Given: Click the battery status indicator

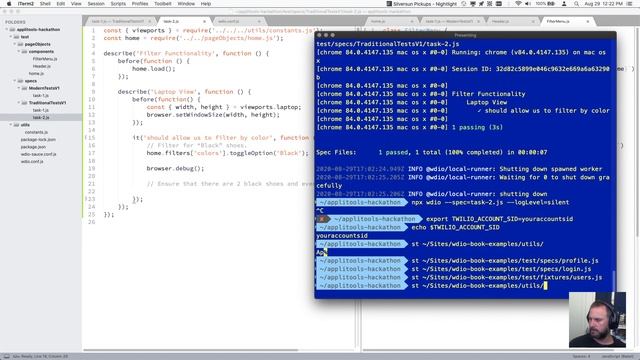Looking at the screenshot, I should click(x=545, y=4).
